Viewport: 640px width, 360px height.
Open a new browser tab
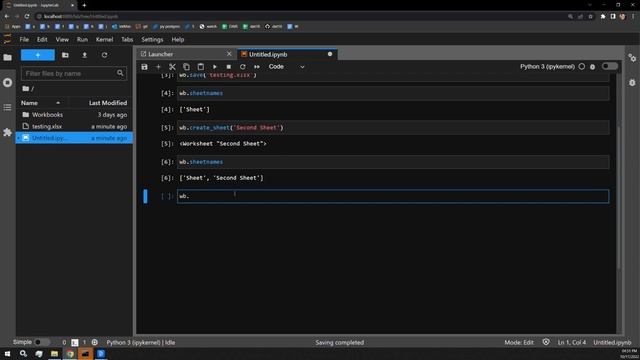pos(84,5)
